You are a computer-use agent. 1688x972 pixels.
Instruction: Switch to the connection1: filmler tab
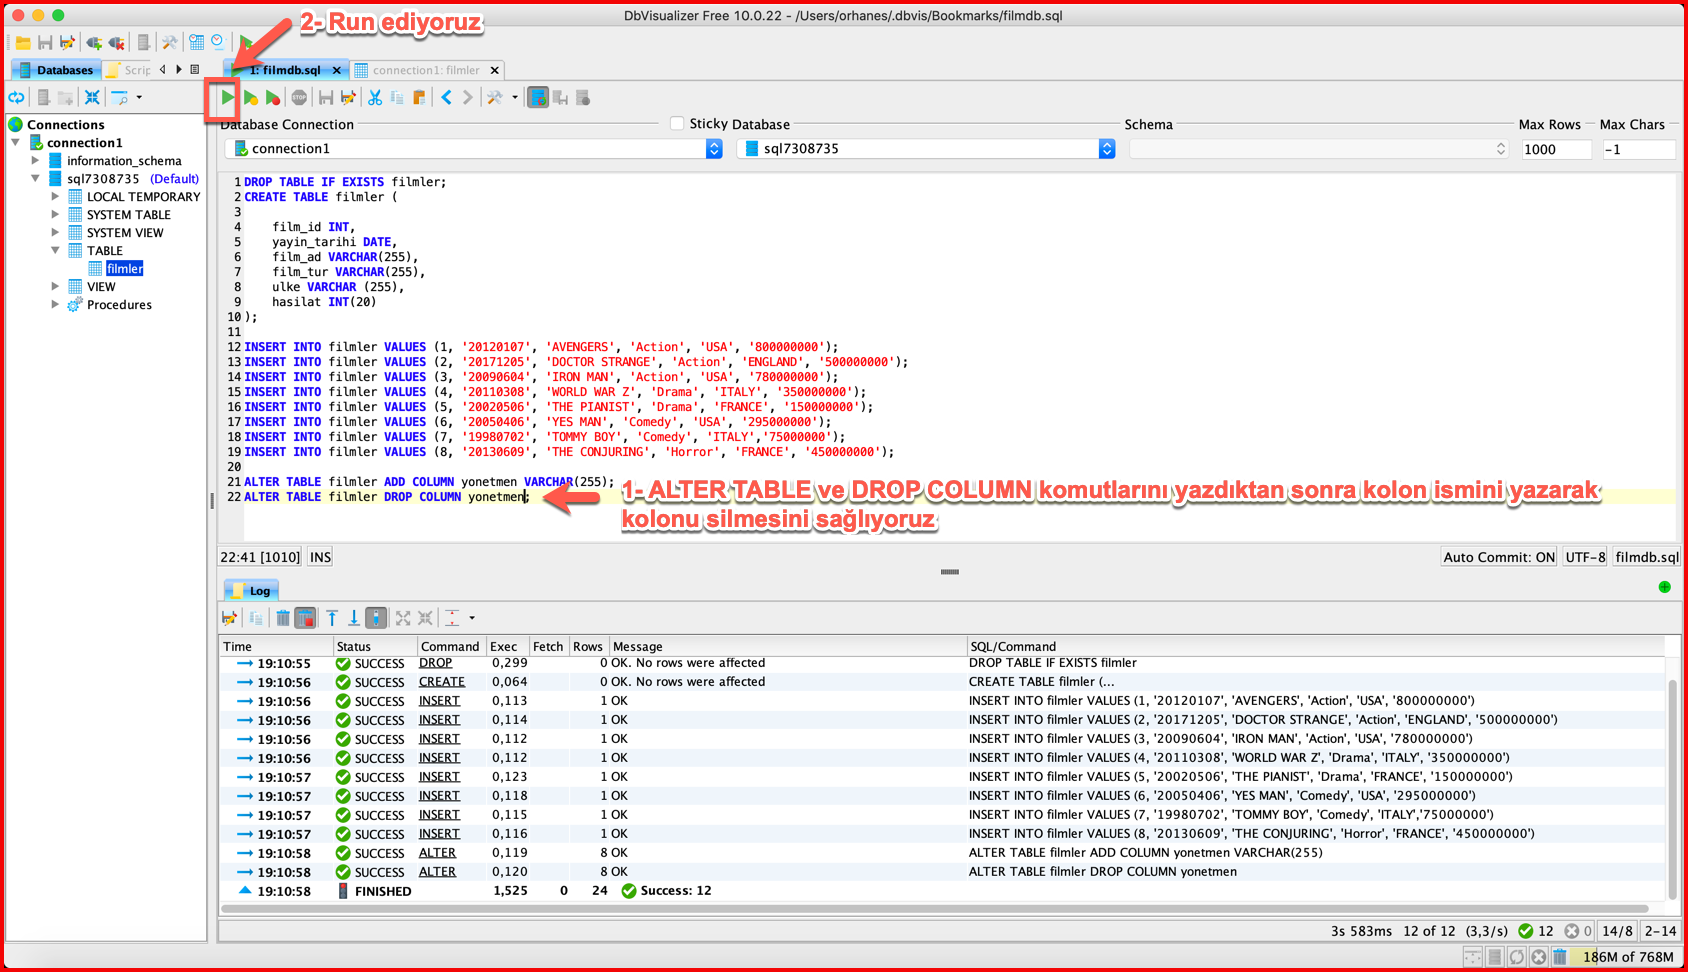point(426,70)
